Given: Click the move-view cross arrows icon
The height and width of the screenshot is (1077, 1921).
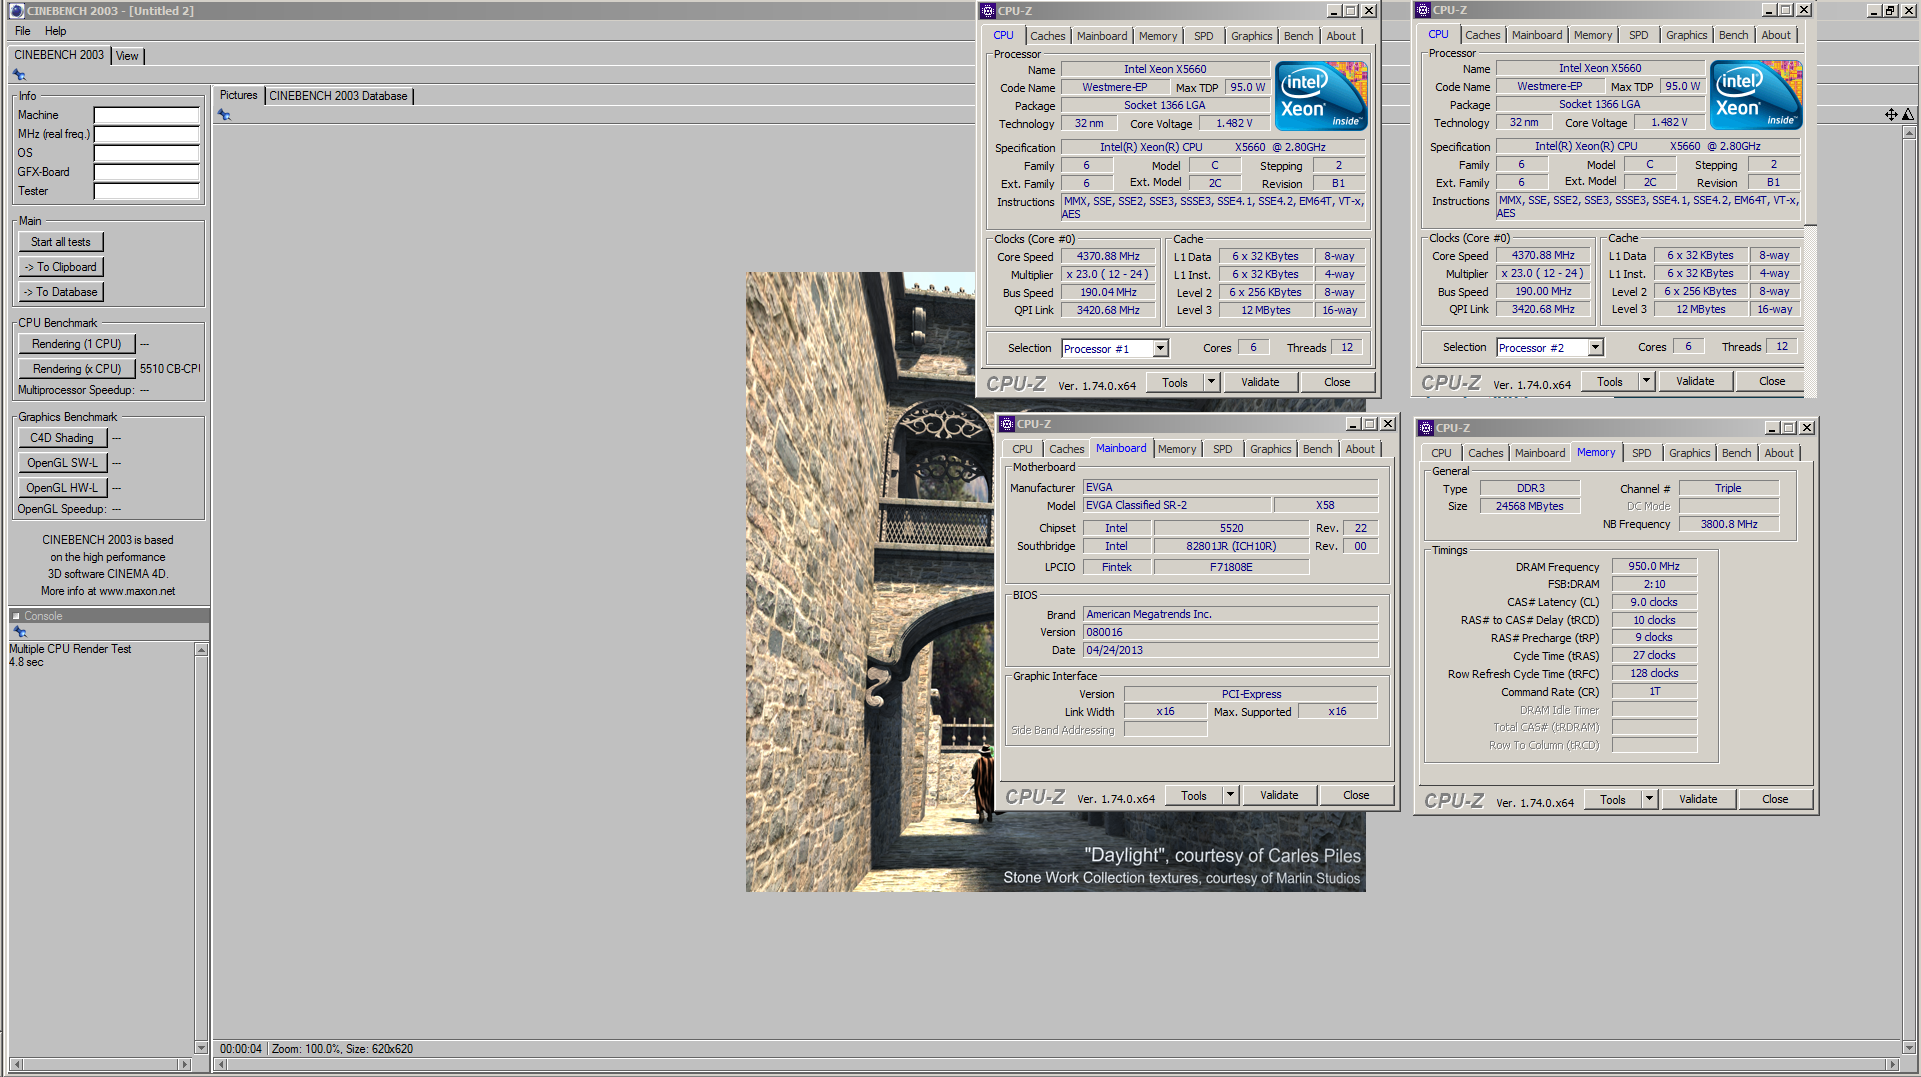Looking at the screenshot, I should click(x=1891, y=115).
